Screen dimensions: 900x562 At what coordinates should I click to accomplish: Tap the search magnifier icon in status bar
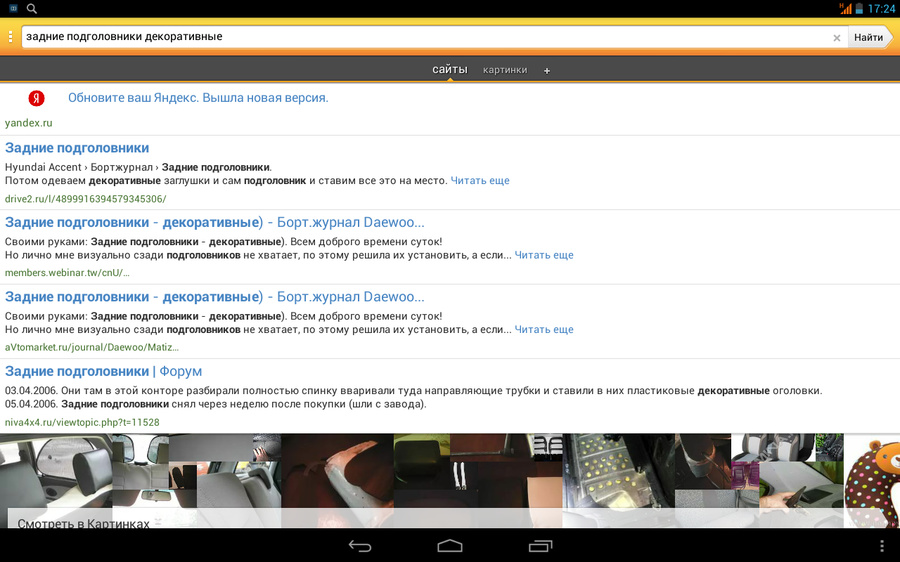pos(32,9)
